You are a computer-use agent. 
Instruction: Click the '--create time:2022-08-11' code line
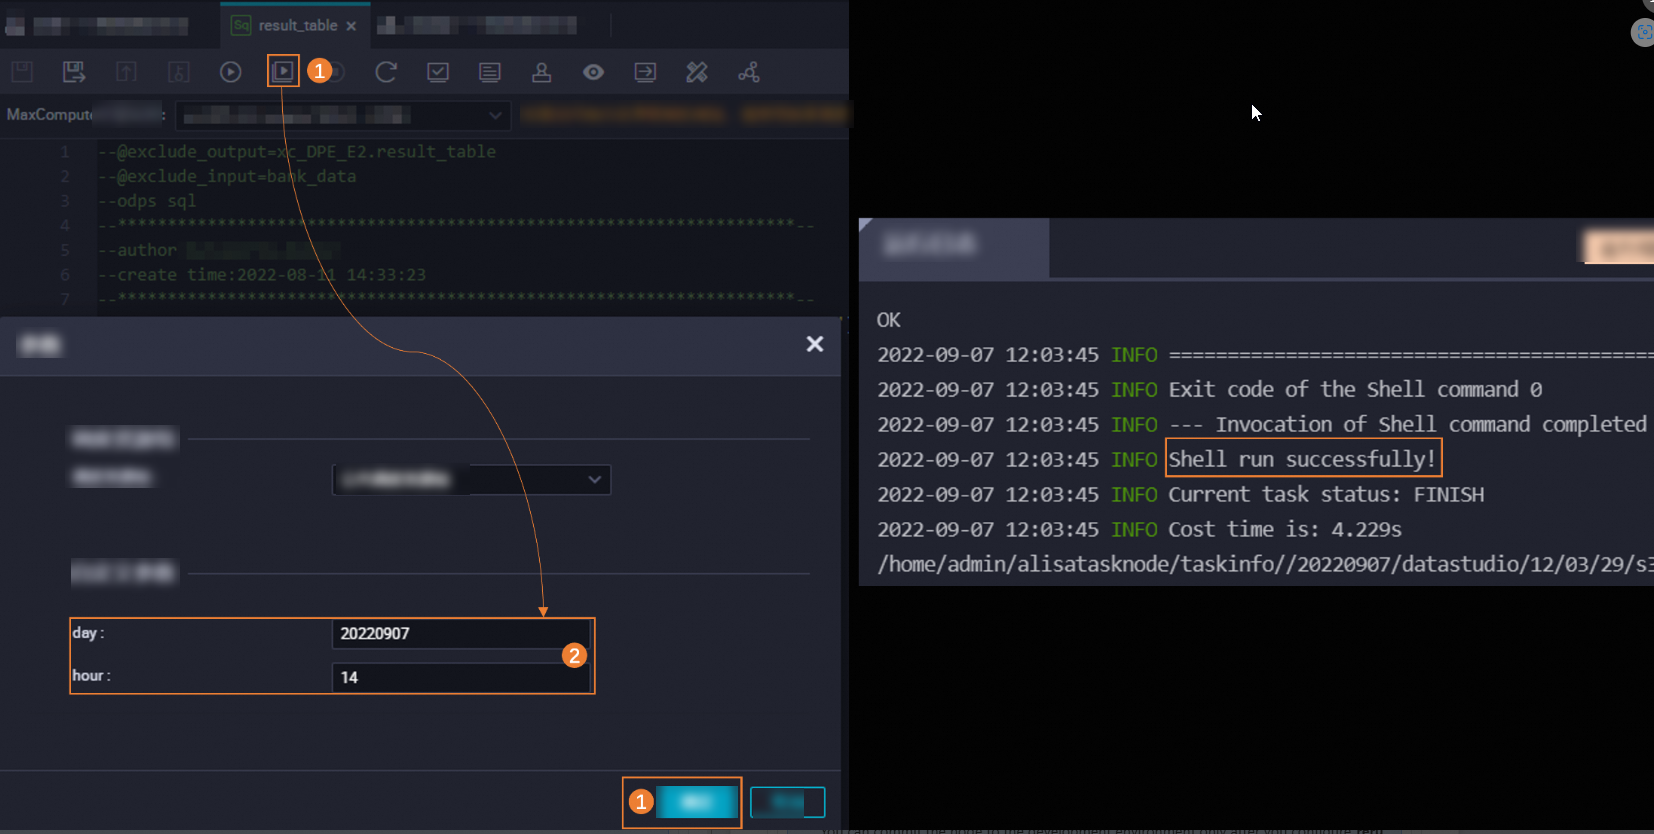262,275
